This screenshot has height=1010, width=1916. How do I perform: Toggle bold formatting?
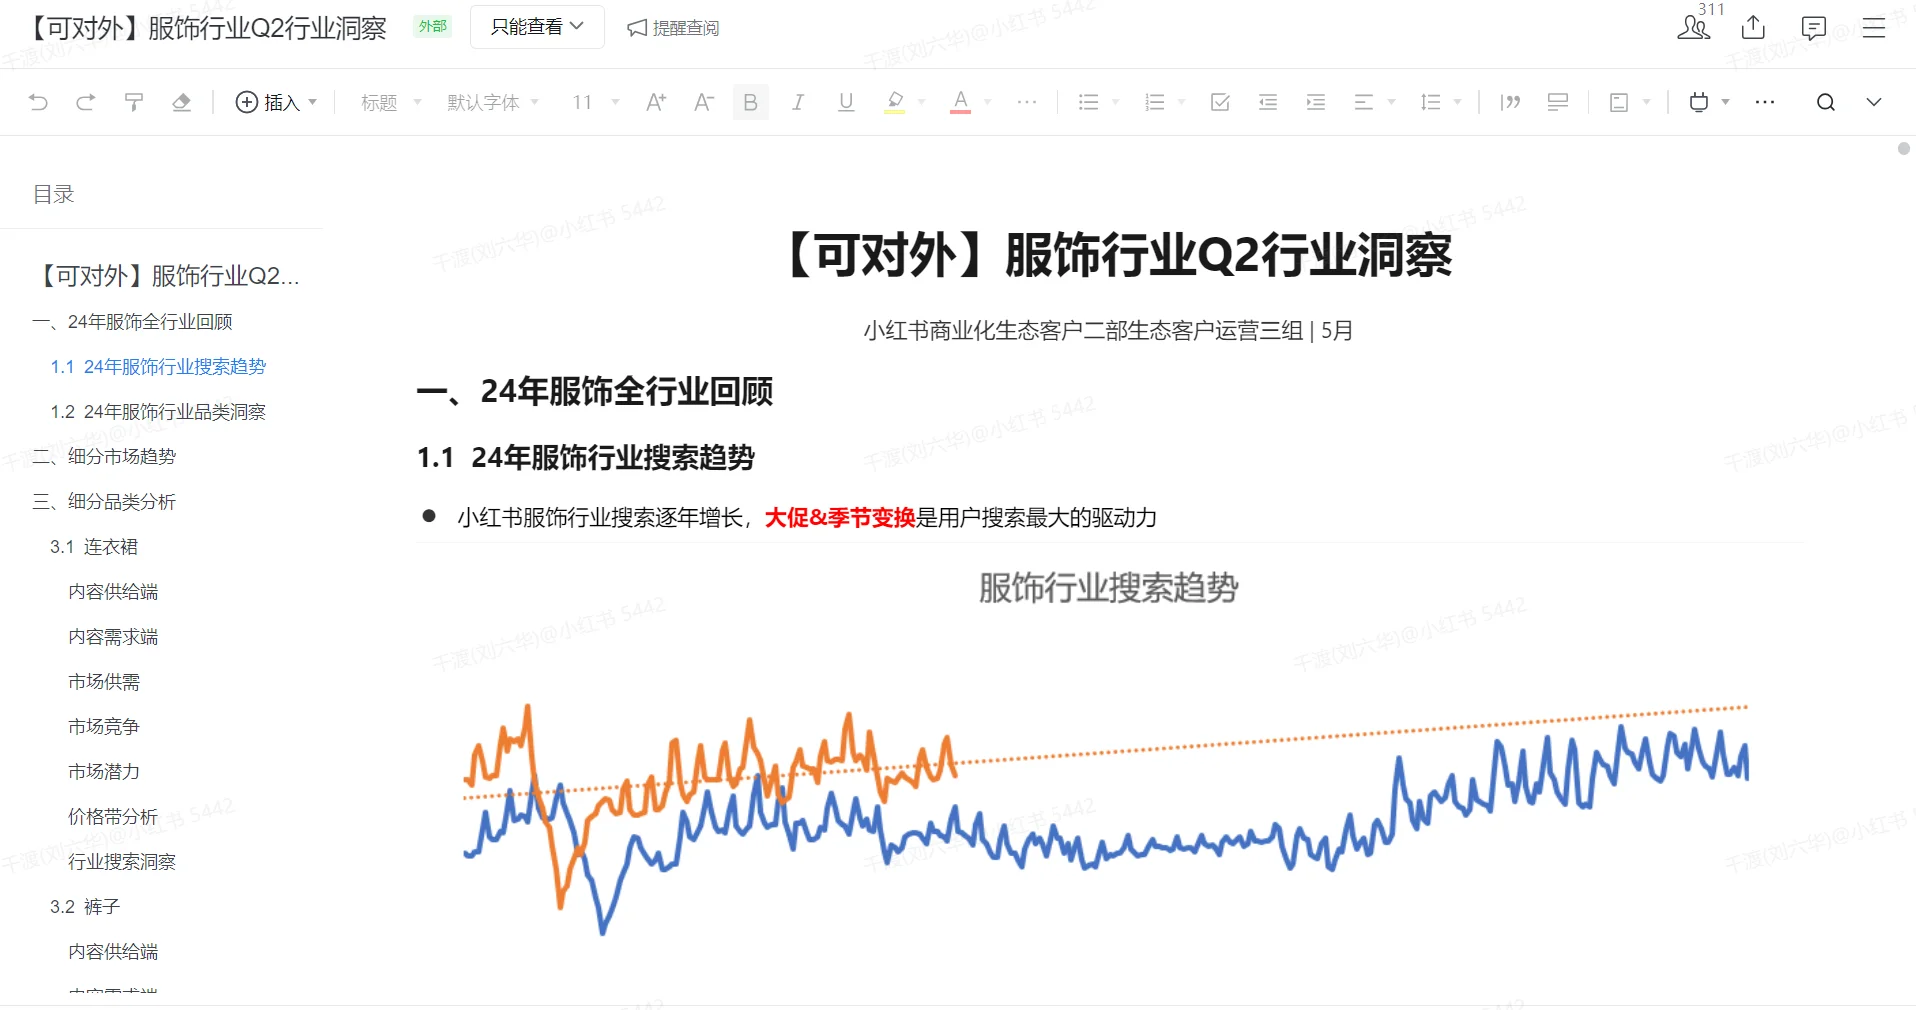[x=749, y=101]
